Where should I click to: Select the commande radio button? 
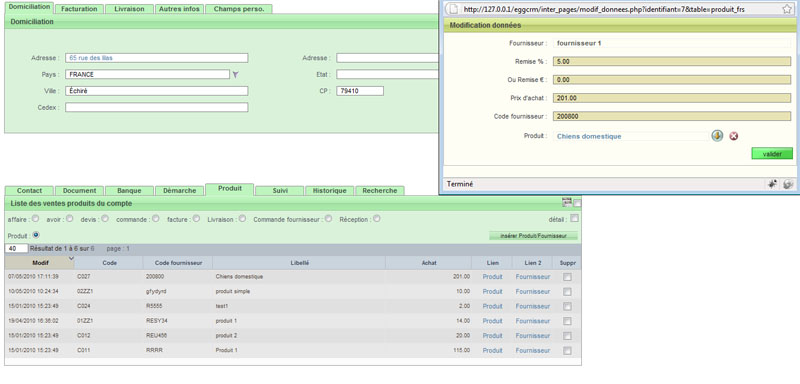click(157, 219)
